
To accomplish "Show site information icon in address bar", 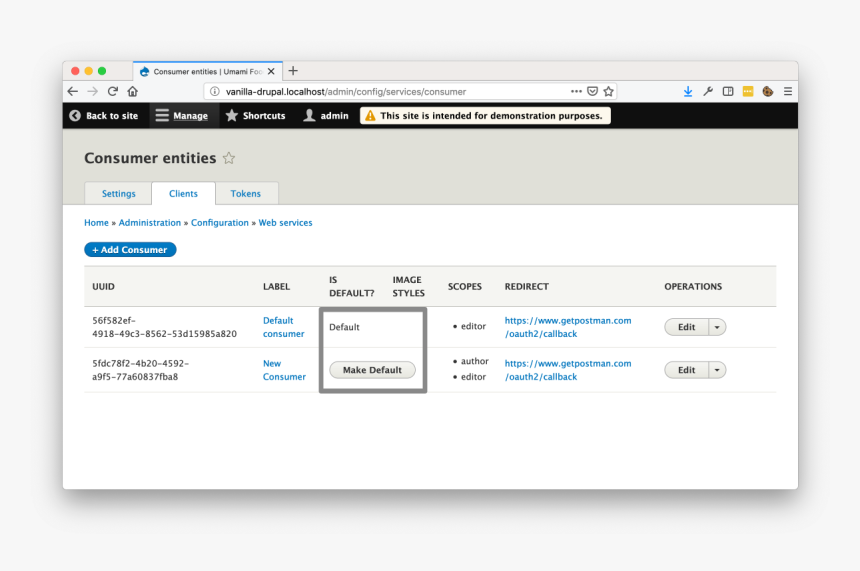I will point(215,92).
